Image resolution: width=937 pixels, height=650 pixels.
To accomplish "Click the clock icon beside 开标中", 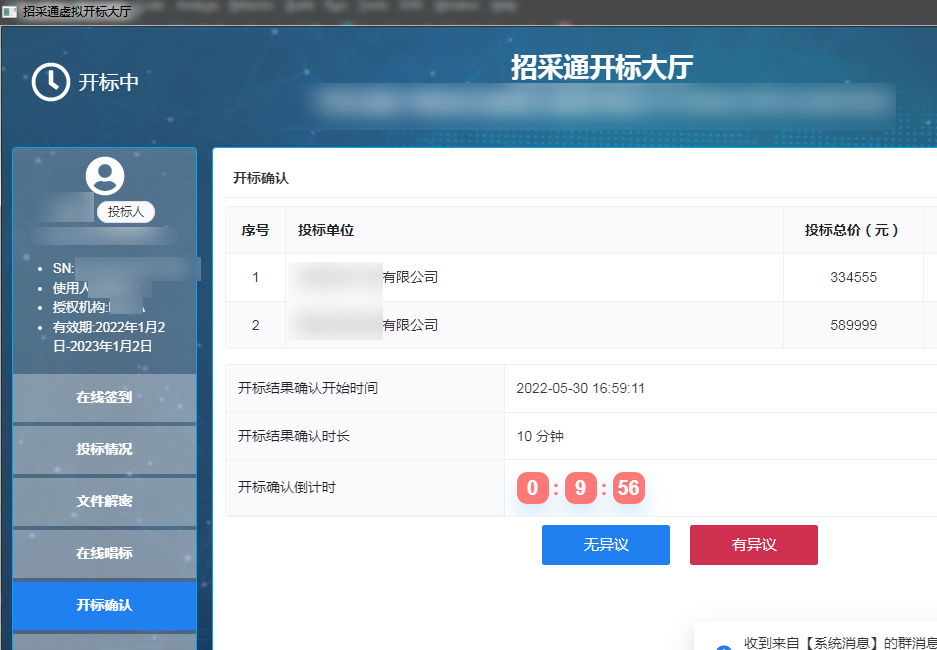I will point(51,82).
